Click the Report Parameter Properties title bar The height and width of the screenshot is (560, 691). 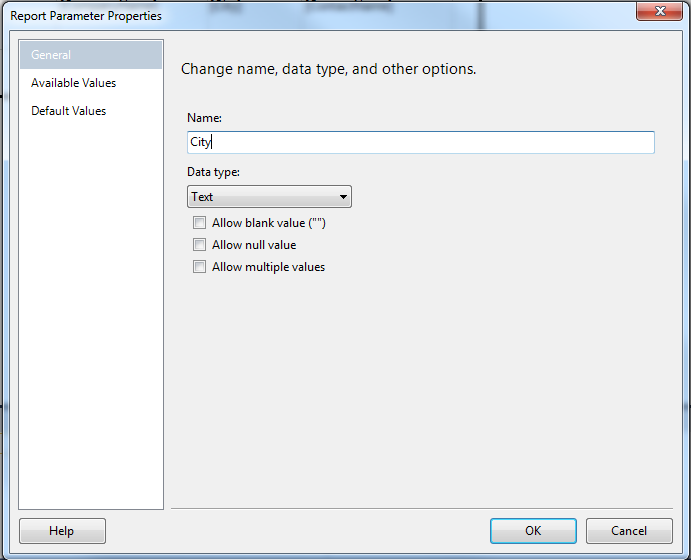click(308, 16)
